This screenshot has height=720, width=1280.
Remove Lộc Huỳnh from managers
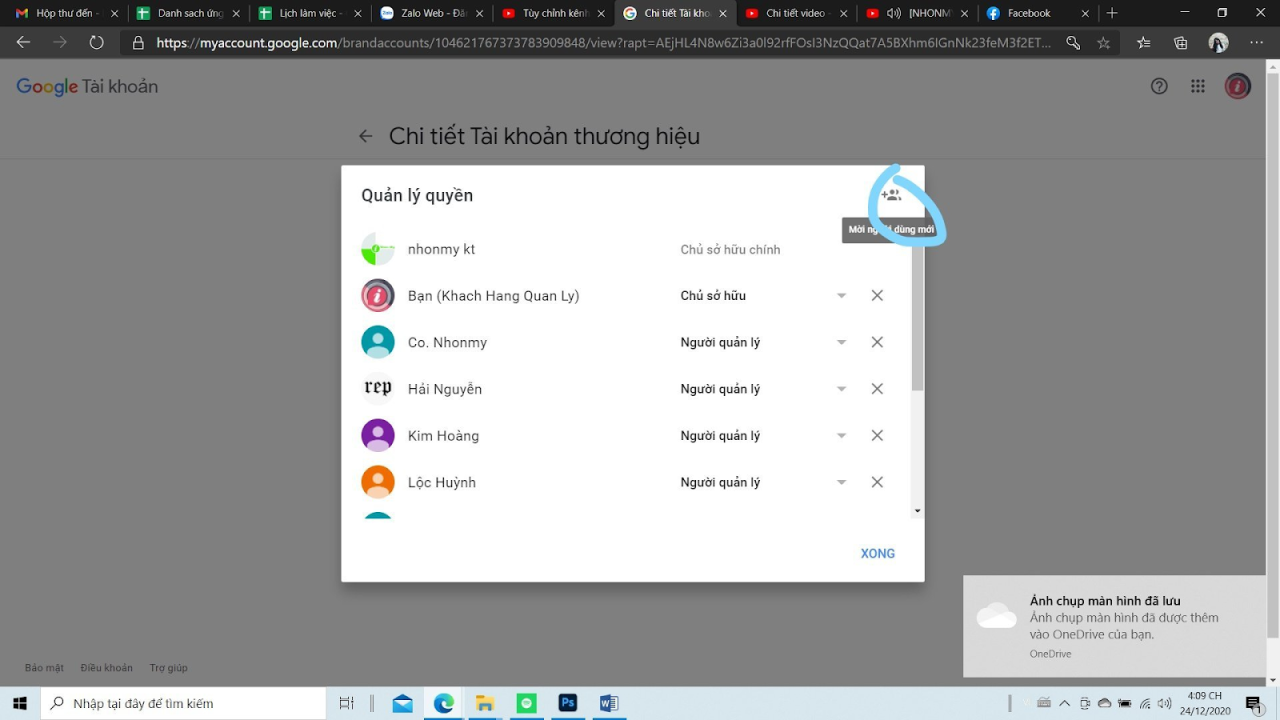877,482
